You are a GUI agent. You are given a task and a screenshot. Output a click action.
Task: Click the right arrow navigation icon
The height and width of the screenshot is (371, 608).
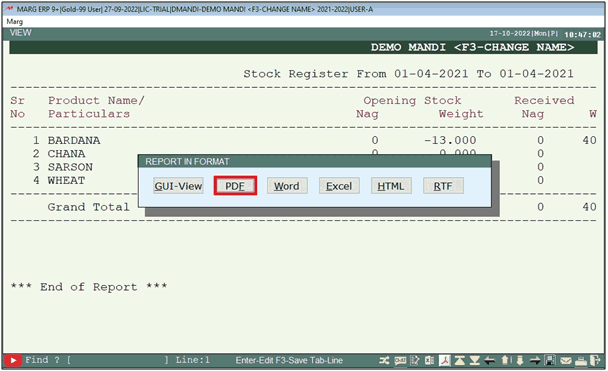[x=535, y=361]
